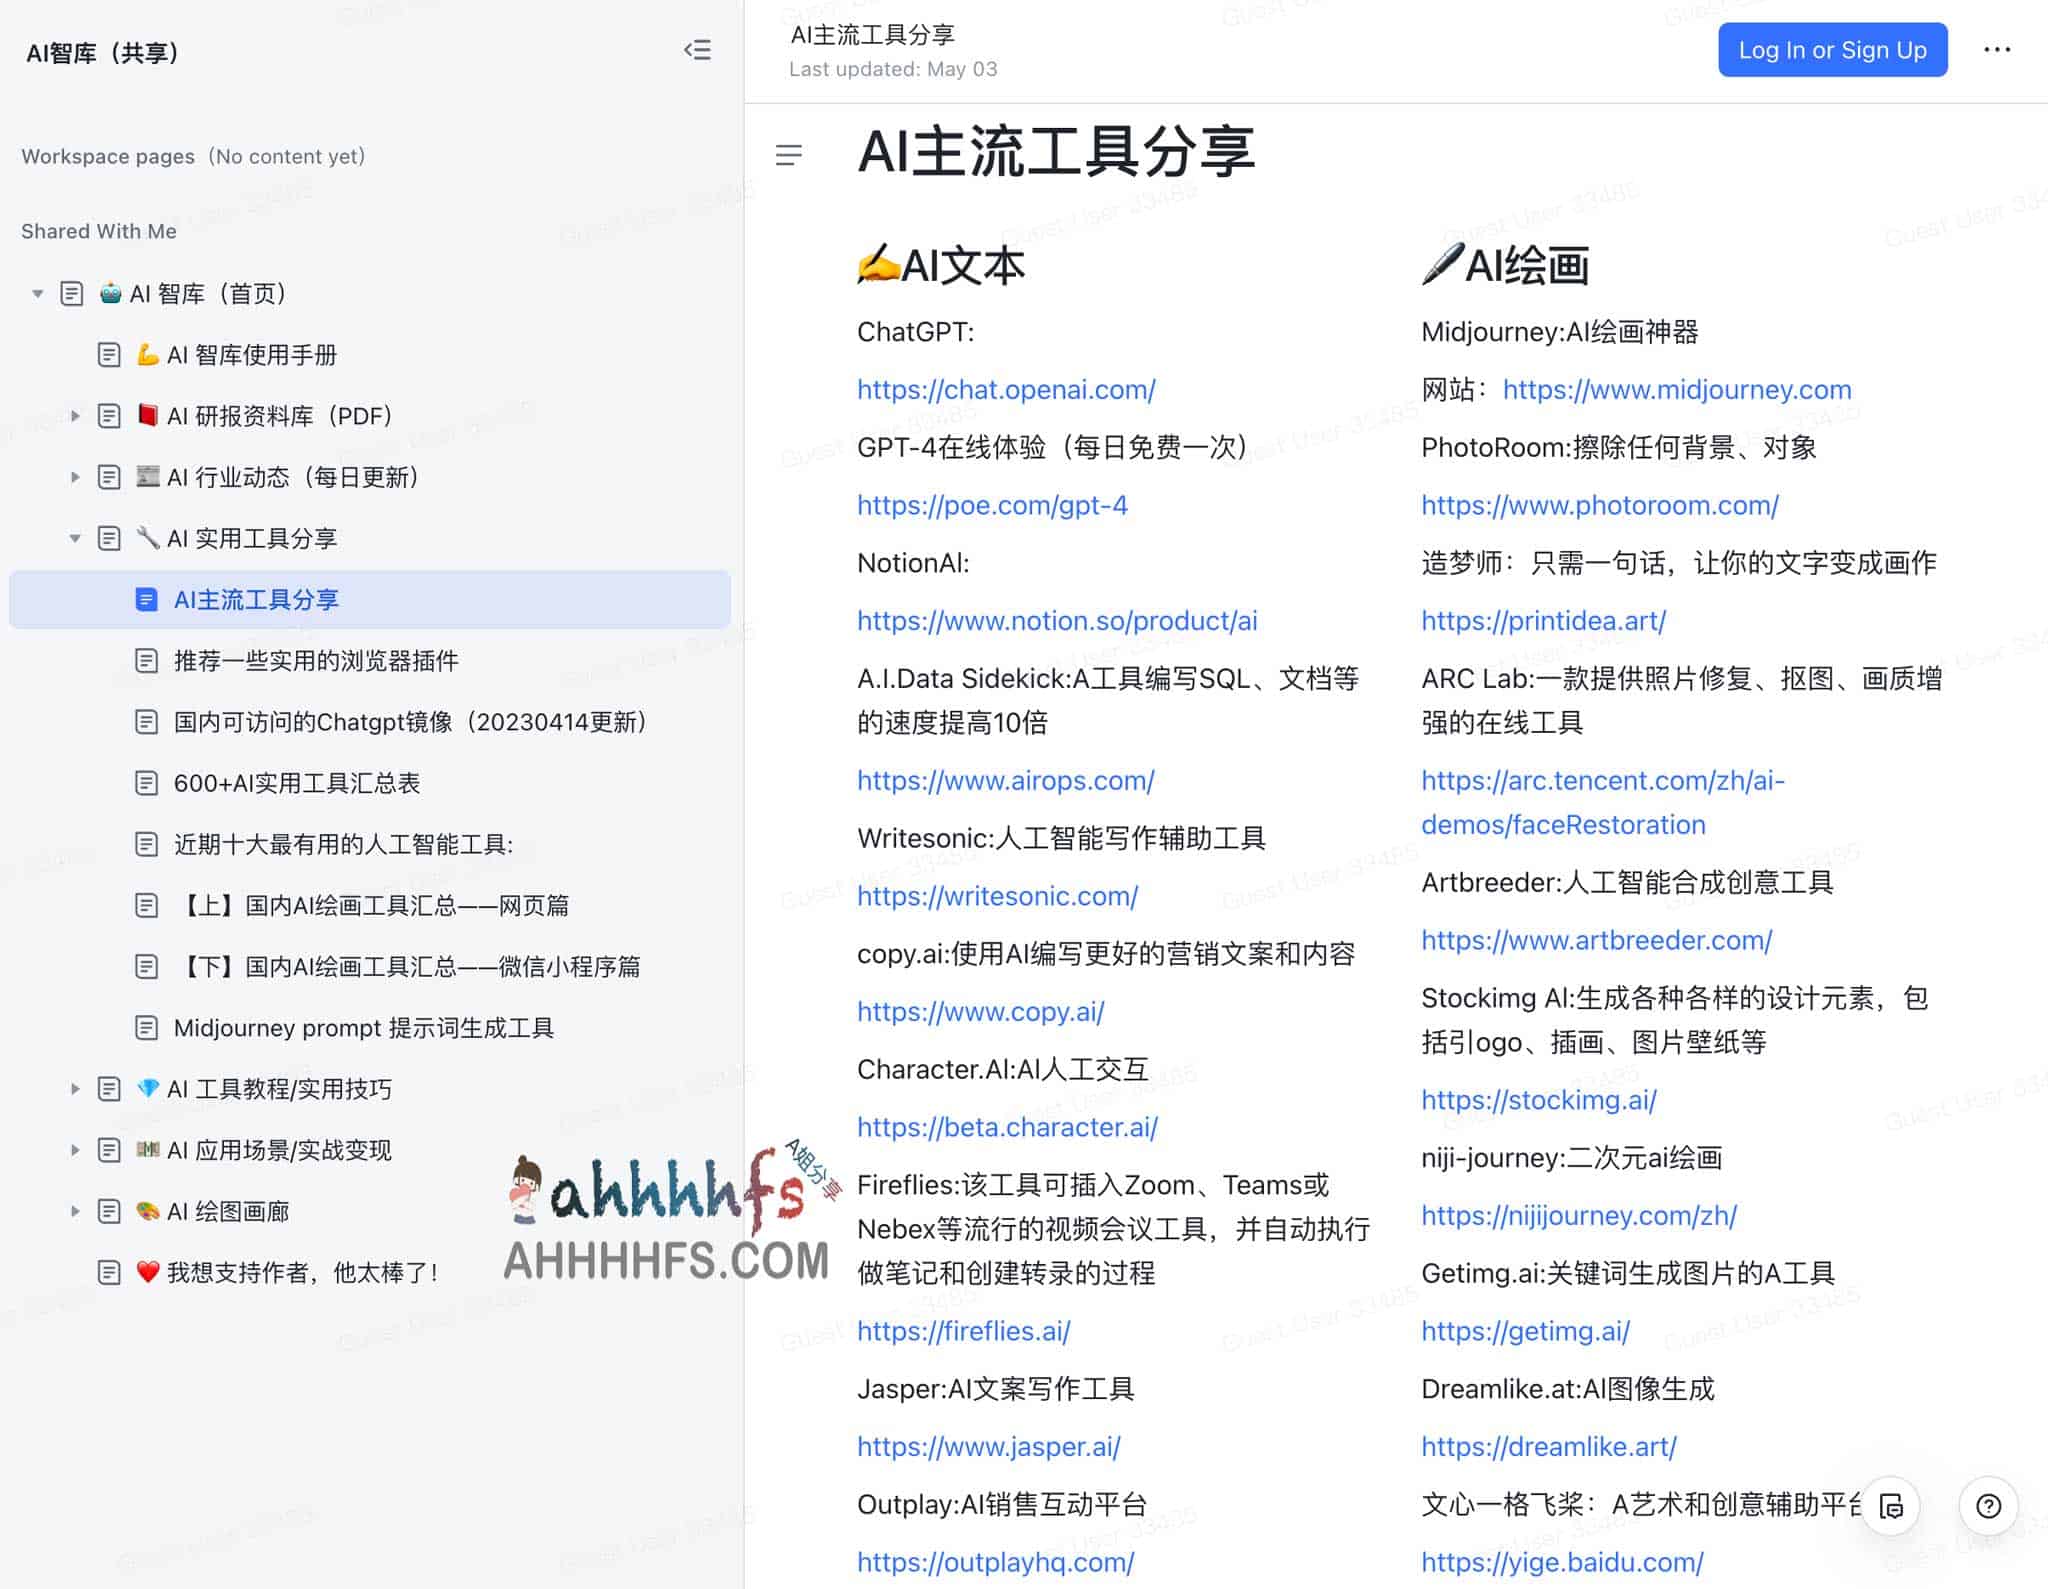Viewport: 2048px width, 1589px height.
Task: Expand the AI 研报资料库（PDF）tree item
Action: 76,415
